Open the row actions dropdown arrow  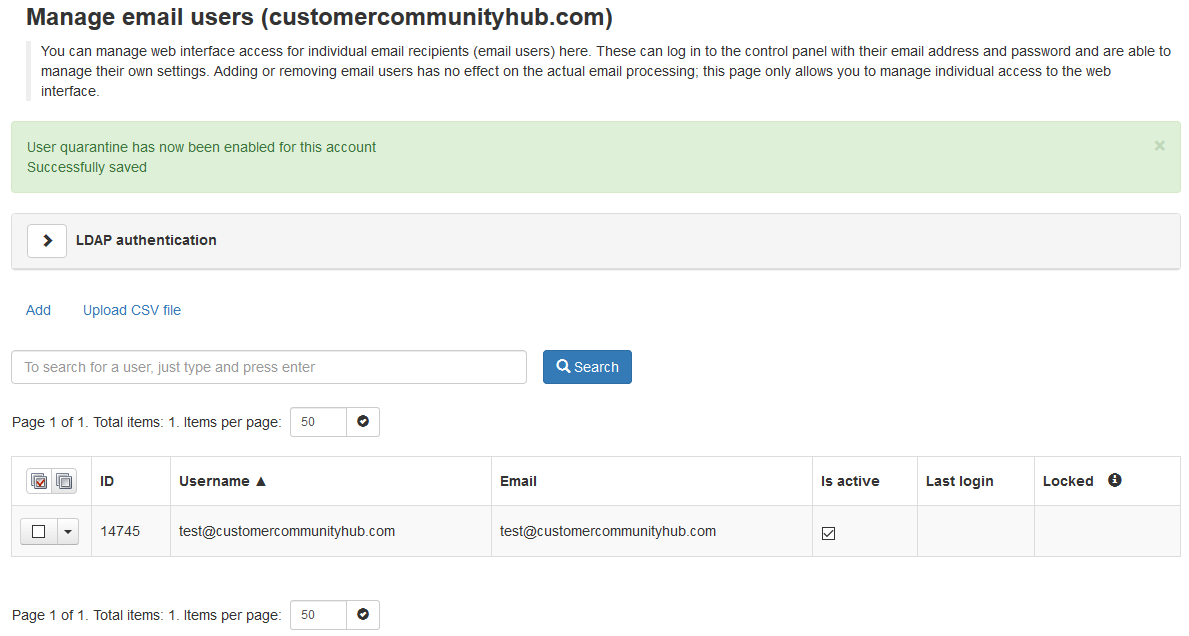pos(67,532)
